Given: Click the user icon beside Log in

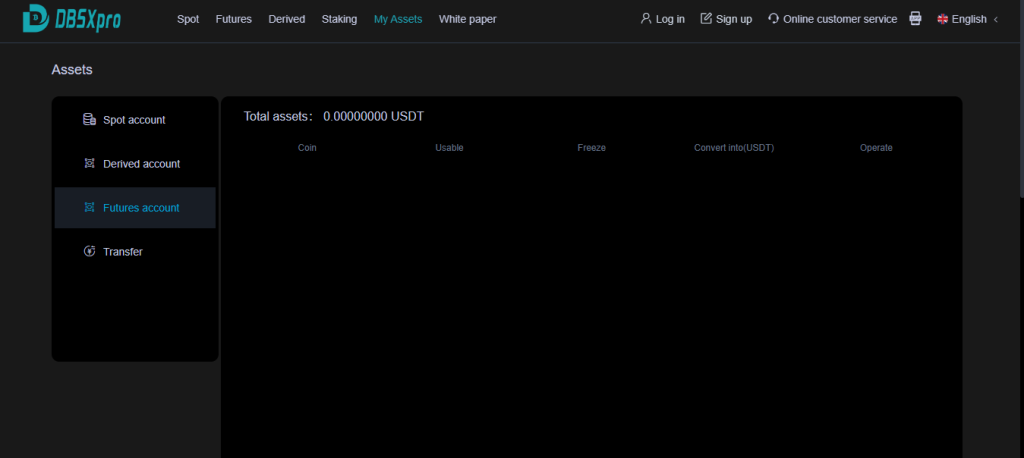Looking at the screenshot, I should (646, 19).
